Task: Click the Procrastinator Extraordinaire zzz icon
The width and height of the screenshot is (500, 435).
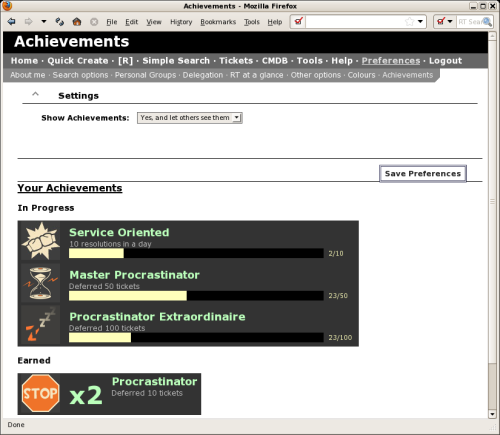Action: click(41, 325)
